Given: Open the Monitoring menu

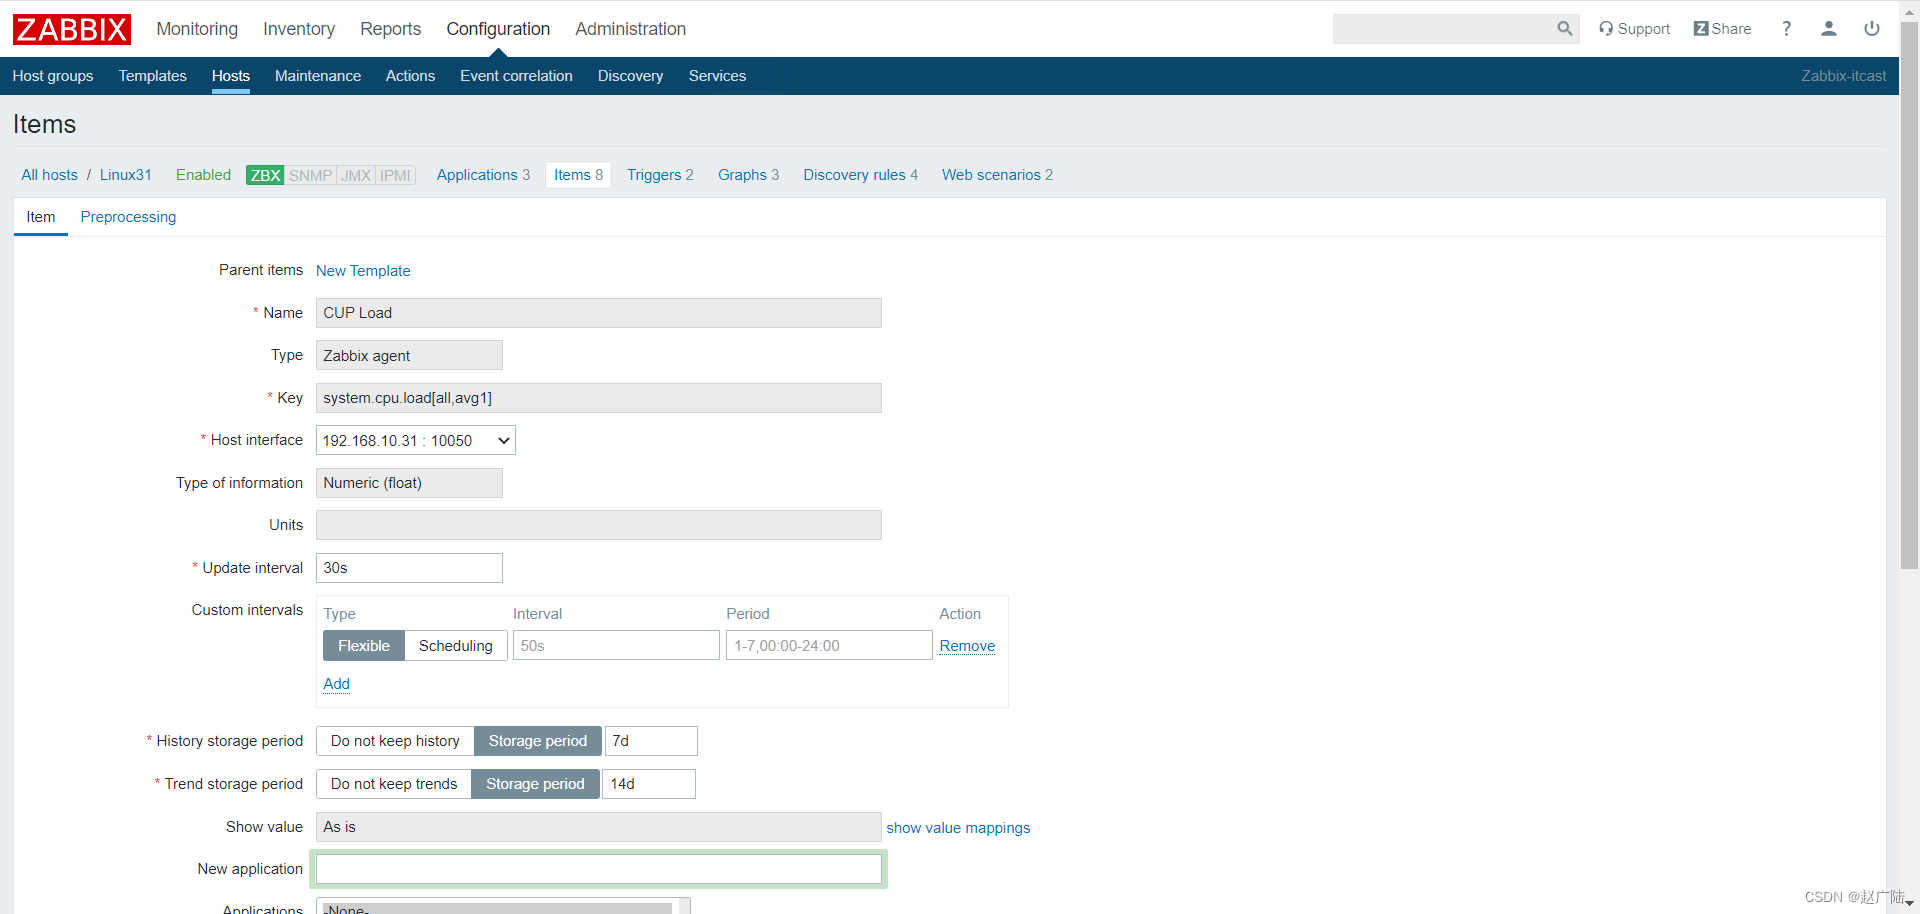Looking at the screenshot, I should pos(197,29).
